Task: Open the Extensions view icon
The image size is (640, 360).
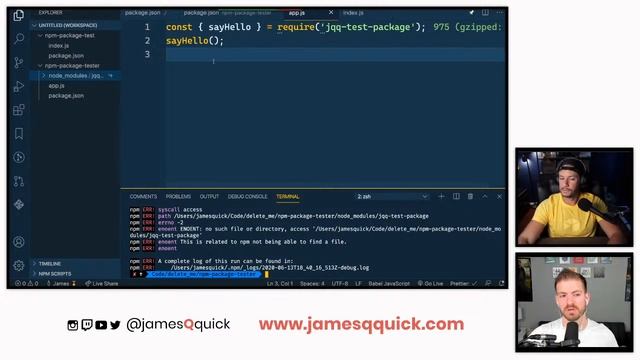Action: pos(18,110)
